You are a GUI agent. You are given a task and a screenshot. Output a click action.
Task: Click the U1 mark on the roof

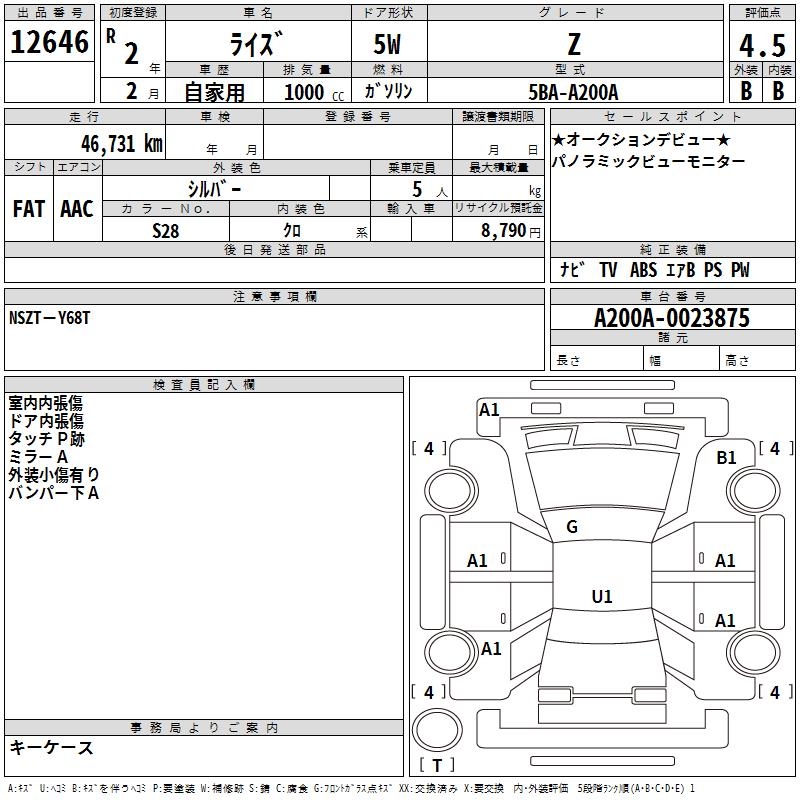pyautogui.click(x=602, y=596)
